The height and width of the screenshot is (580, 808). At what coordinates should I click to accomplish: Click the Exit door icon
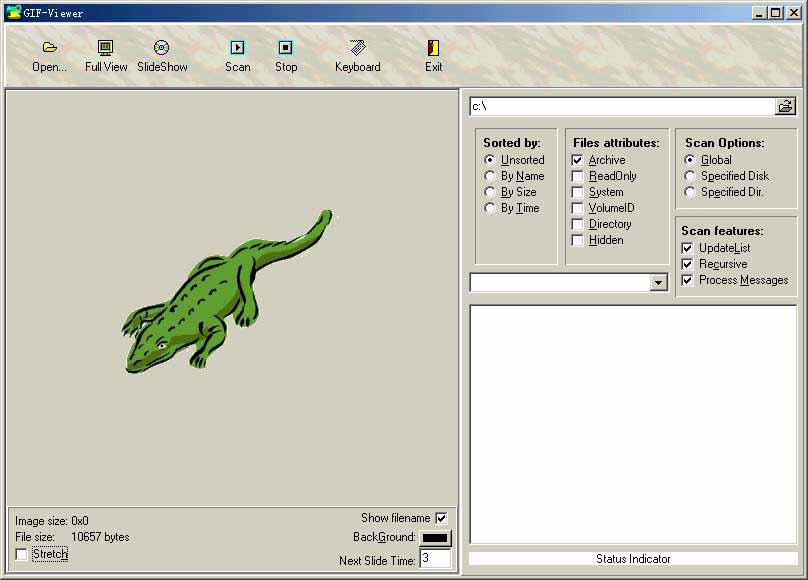(433, 48)
